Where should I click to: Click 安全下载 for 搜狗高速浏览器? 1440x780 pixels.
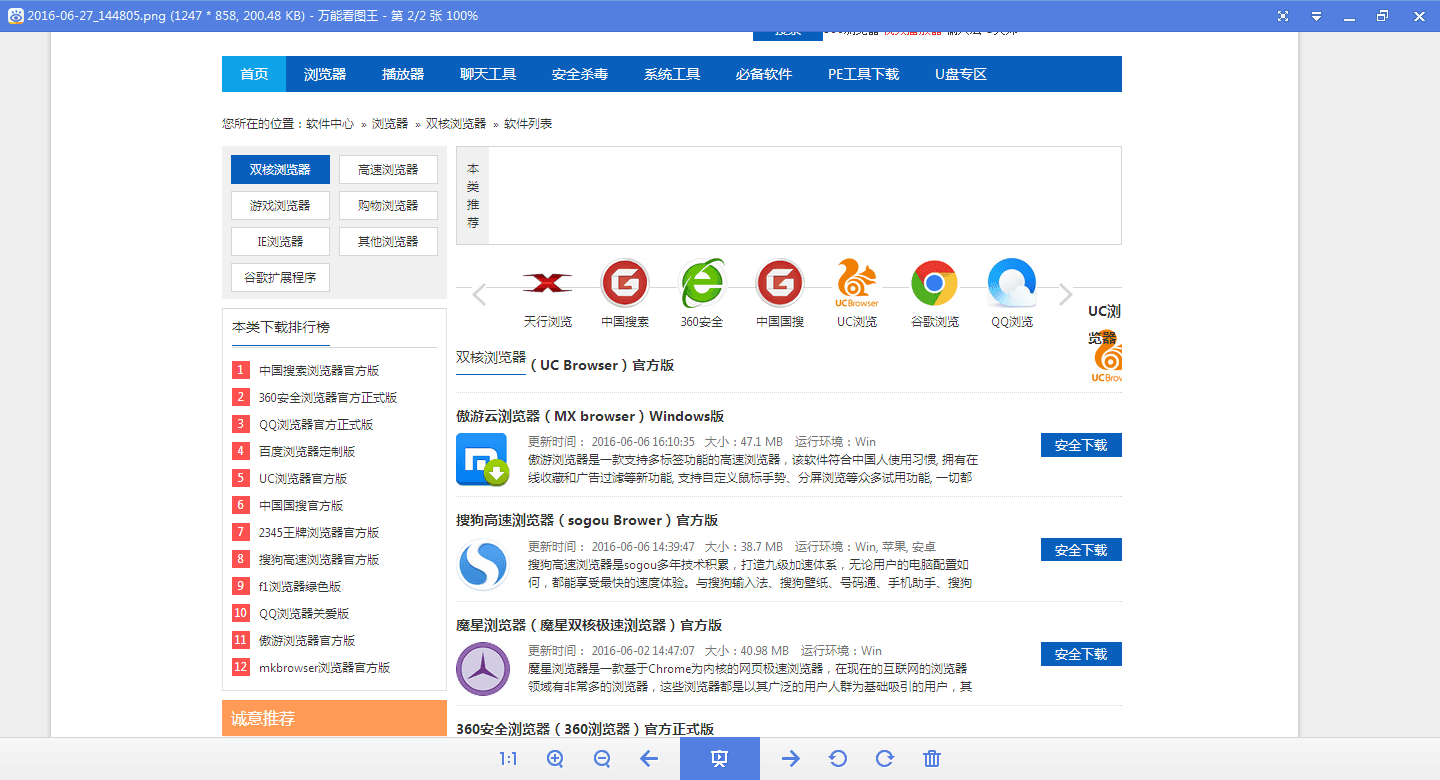pyautogui.click(x=1081, y=550)
